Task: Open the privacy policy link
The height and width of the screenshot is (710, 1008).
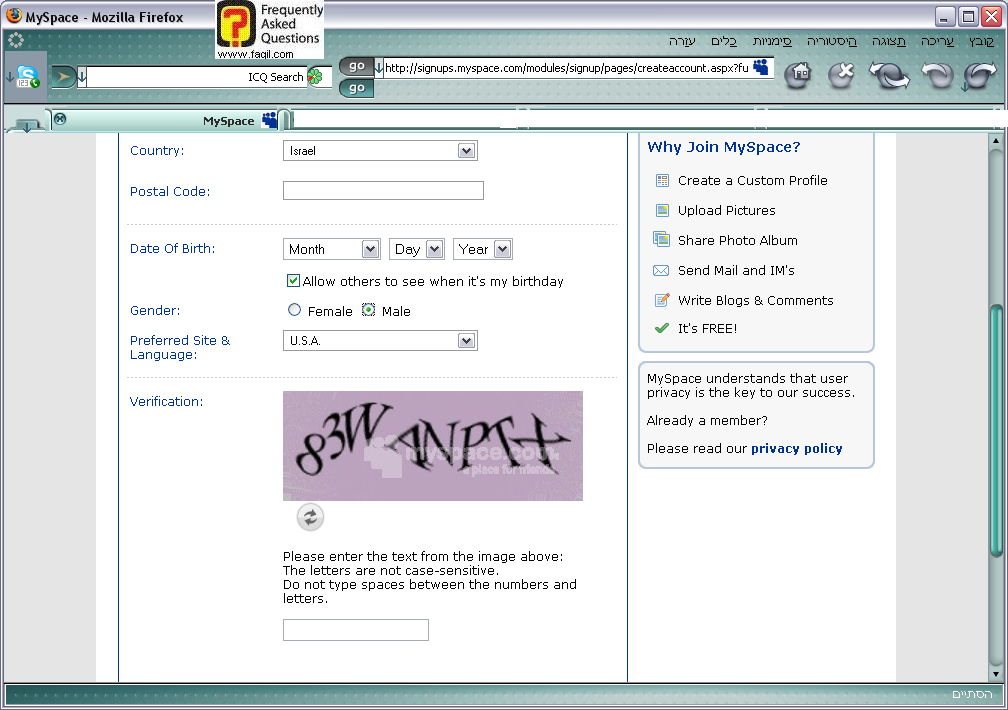Action: point(796,449)
